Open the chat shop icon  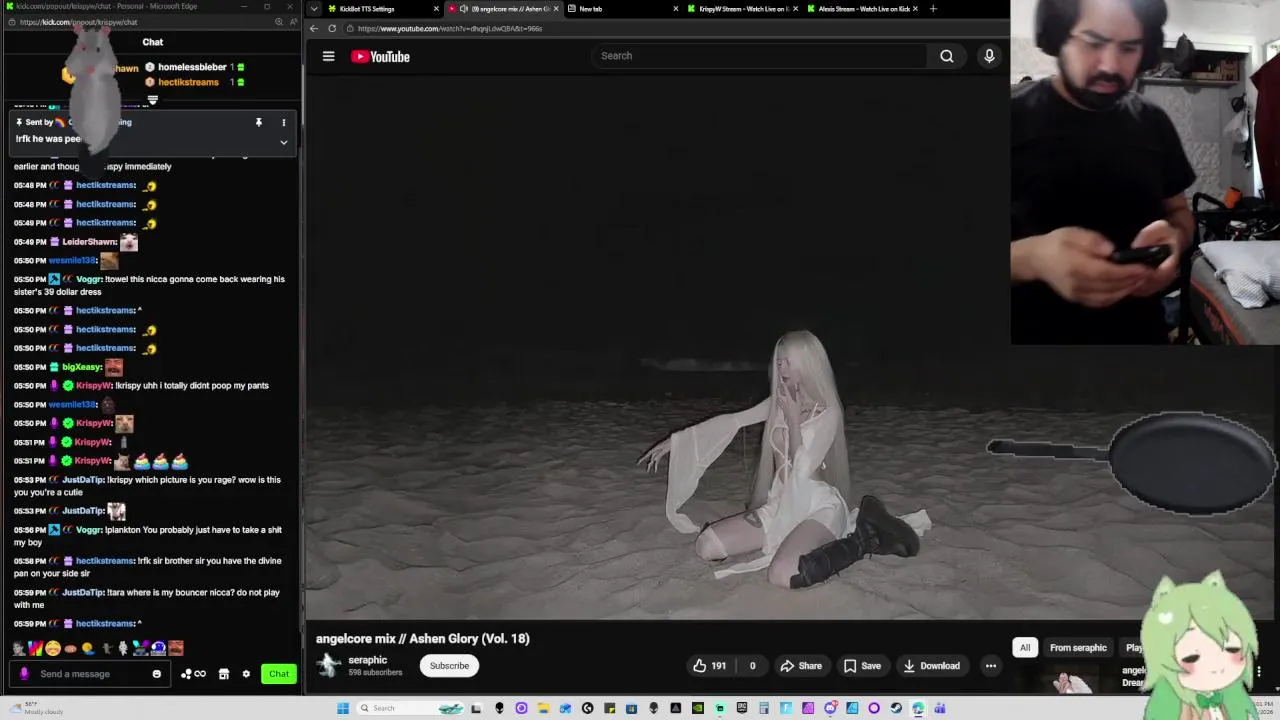pyautogui.click(x=224, y=674)
